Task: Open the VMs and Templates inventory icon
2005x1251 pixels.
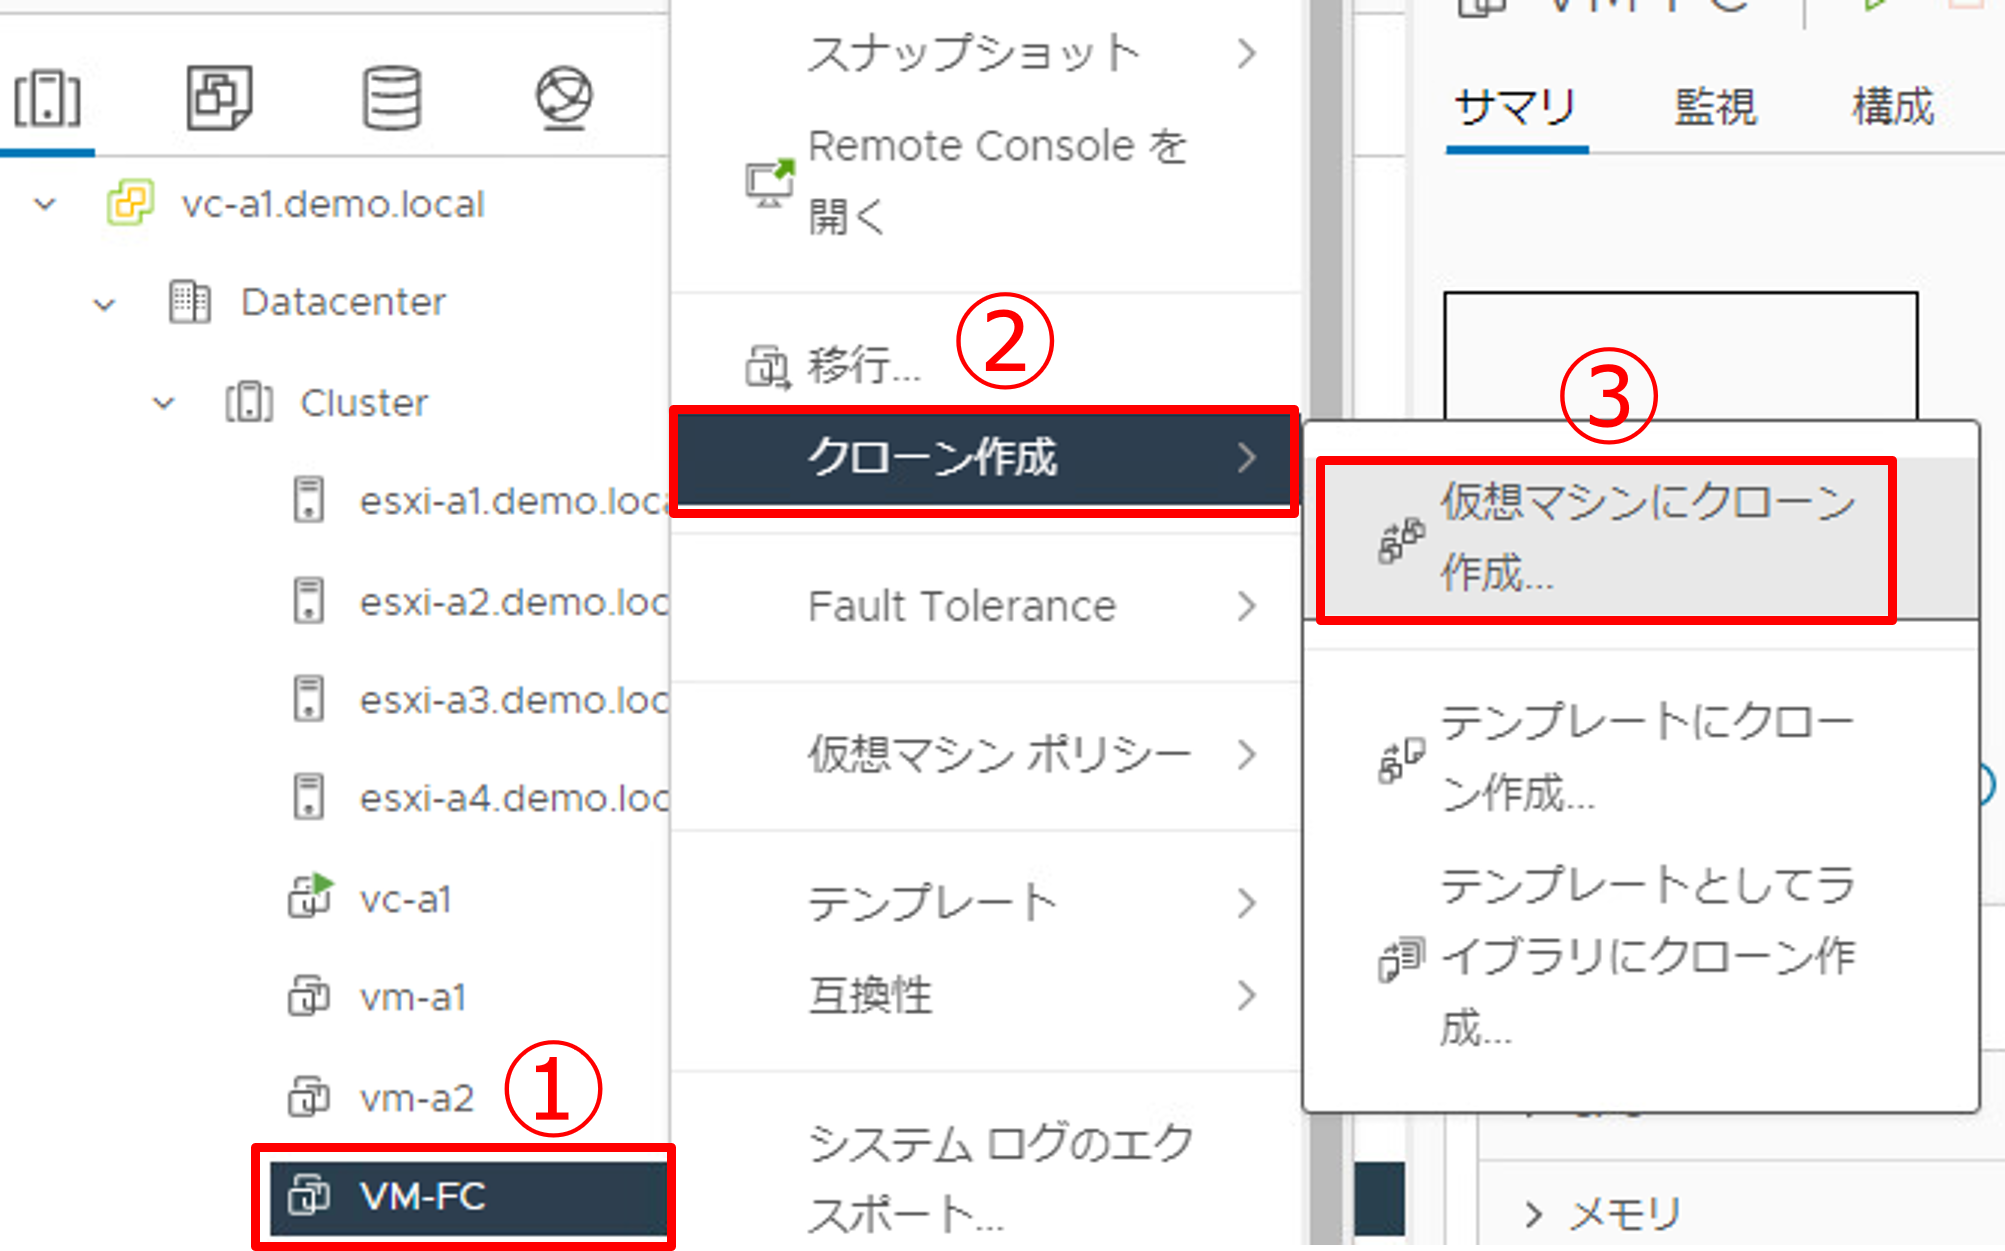Action: point(219,98)
